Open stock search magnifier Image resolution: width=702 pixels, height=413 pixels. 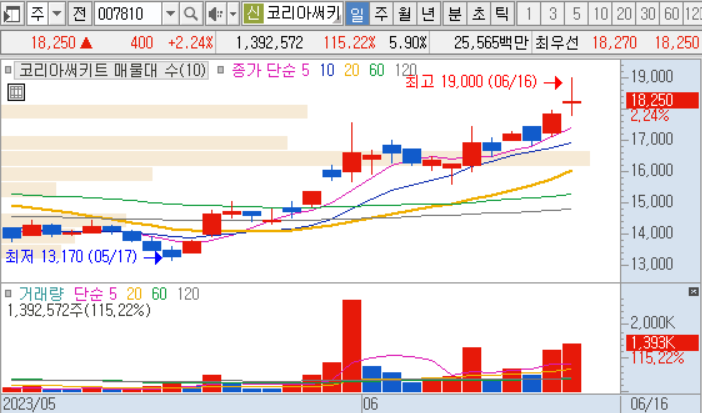click(191, 13)
